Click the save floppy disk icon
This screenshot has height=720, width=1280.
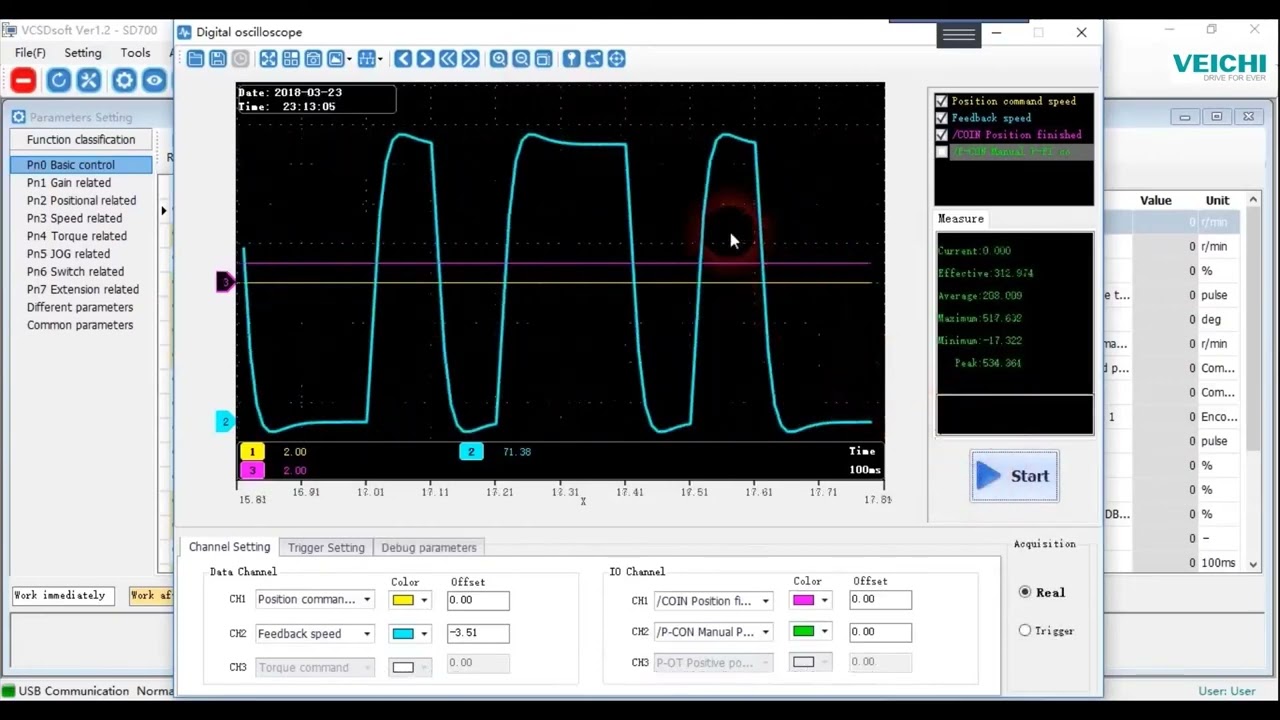(217, 59)
